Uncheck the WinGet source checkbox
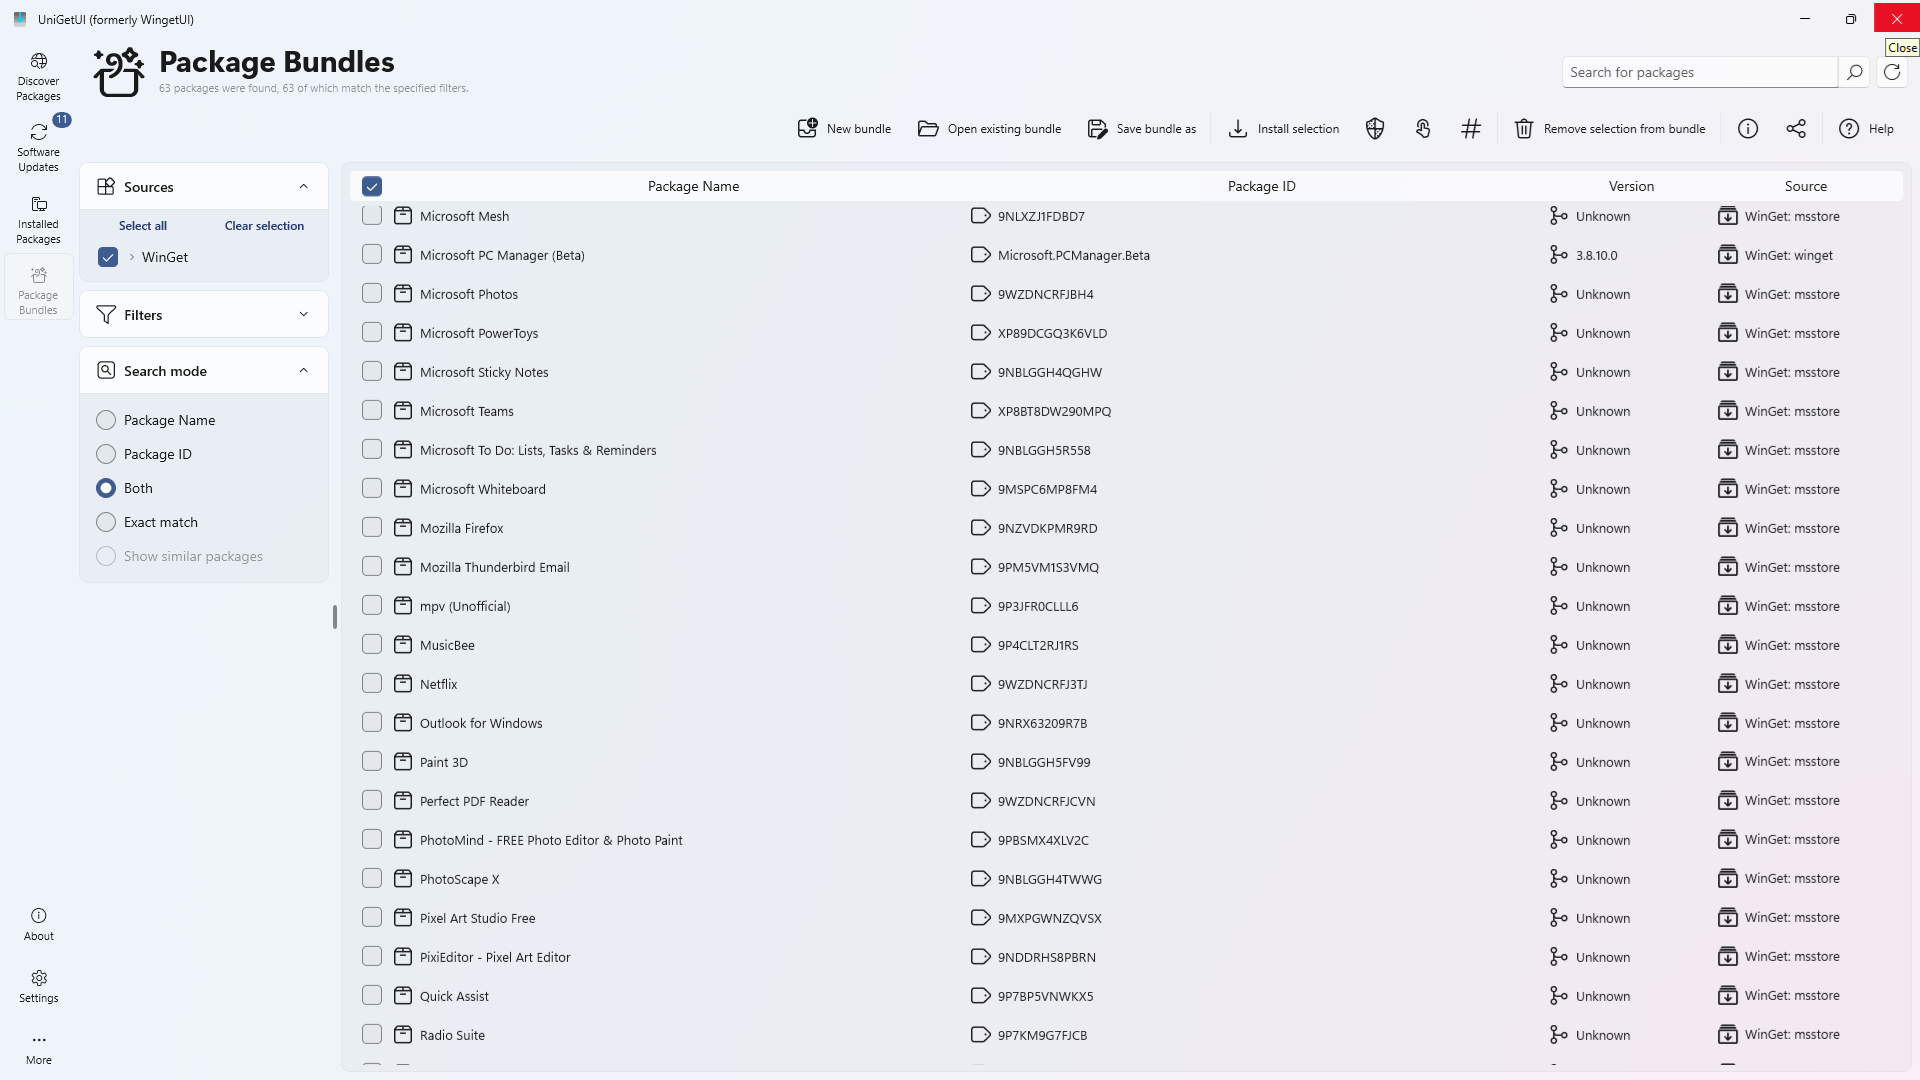1920x1080 pixels. (108, 257)
